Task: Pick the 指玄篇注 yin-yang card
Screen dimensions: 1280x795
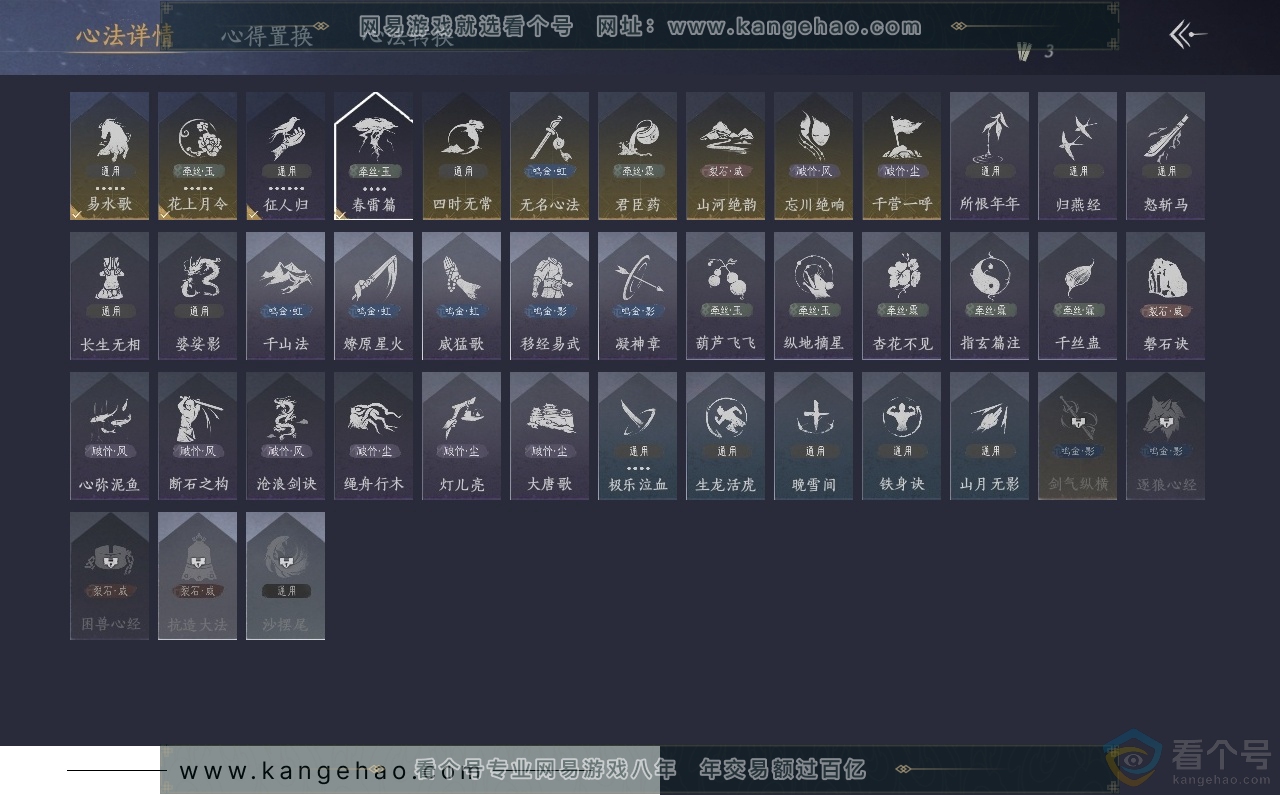Action: (990, 296)
